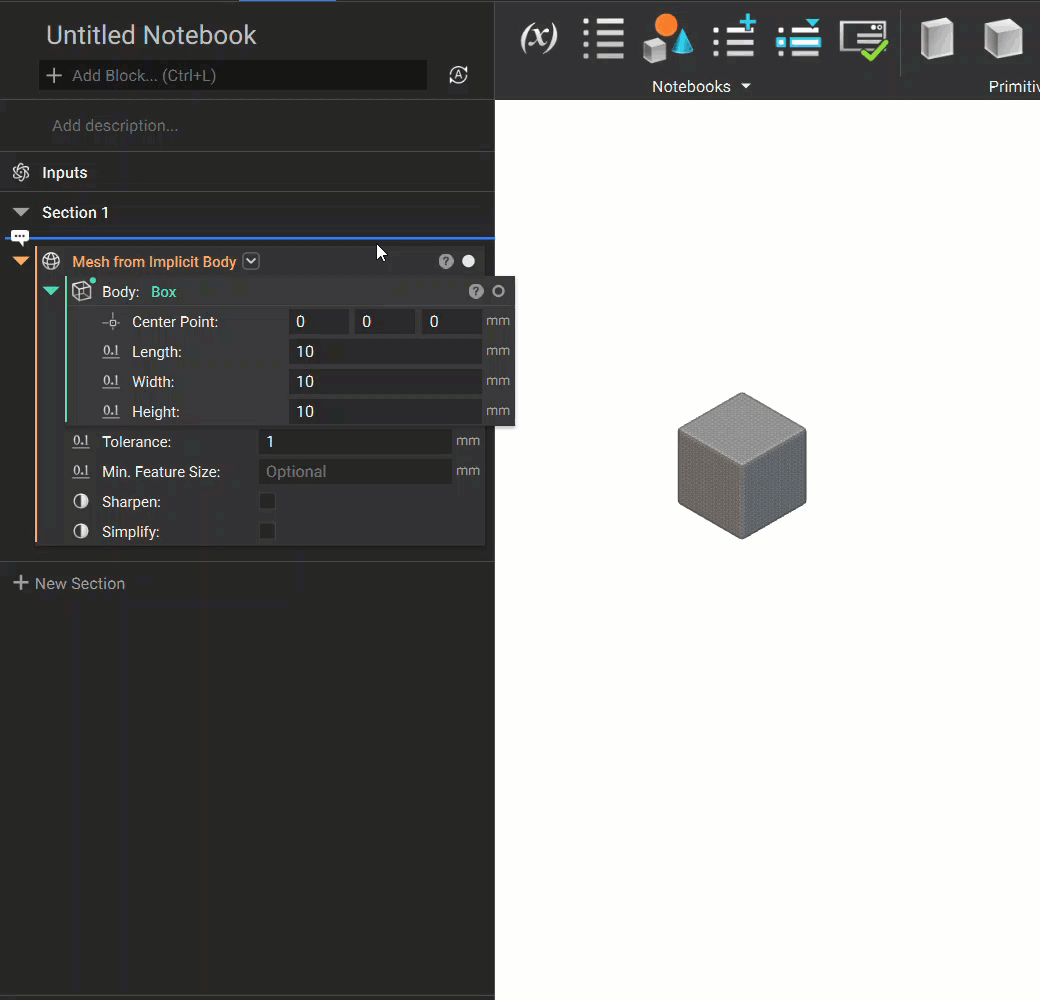Collapse Section 1 with its triangle
The width and height of the screenshot is (1040, 1000).
coord(21,212)
